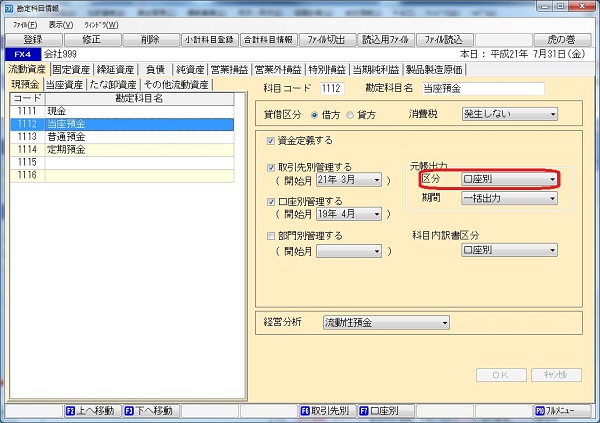Image resolution: width=600 pixels, height=423 pixels.
Task: Select the 借方 radio button
Action: (315, 115)
